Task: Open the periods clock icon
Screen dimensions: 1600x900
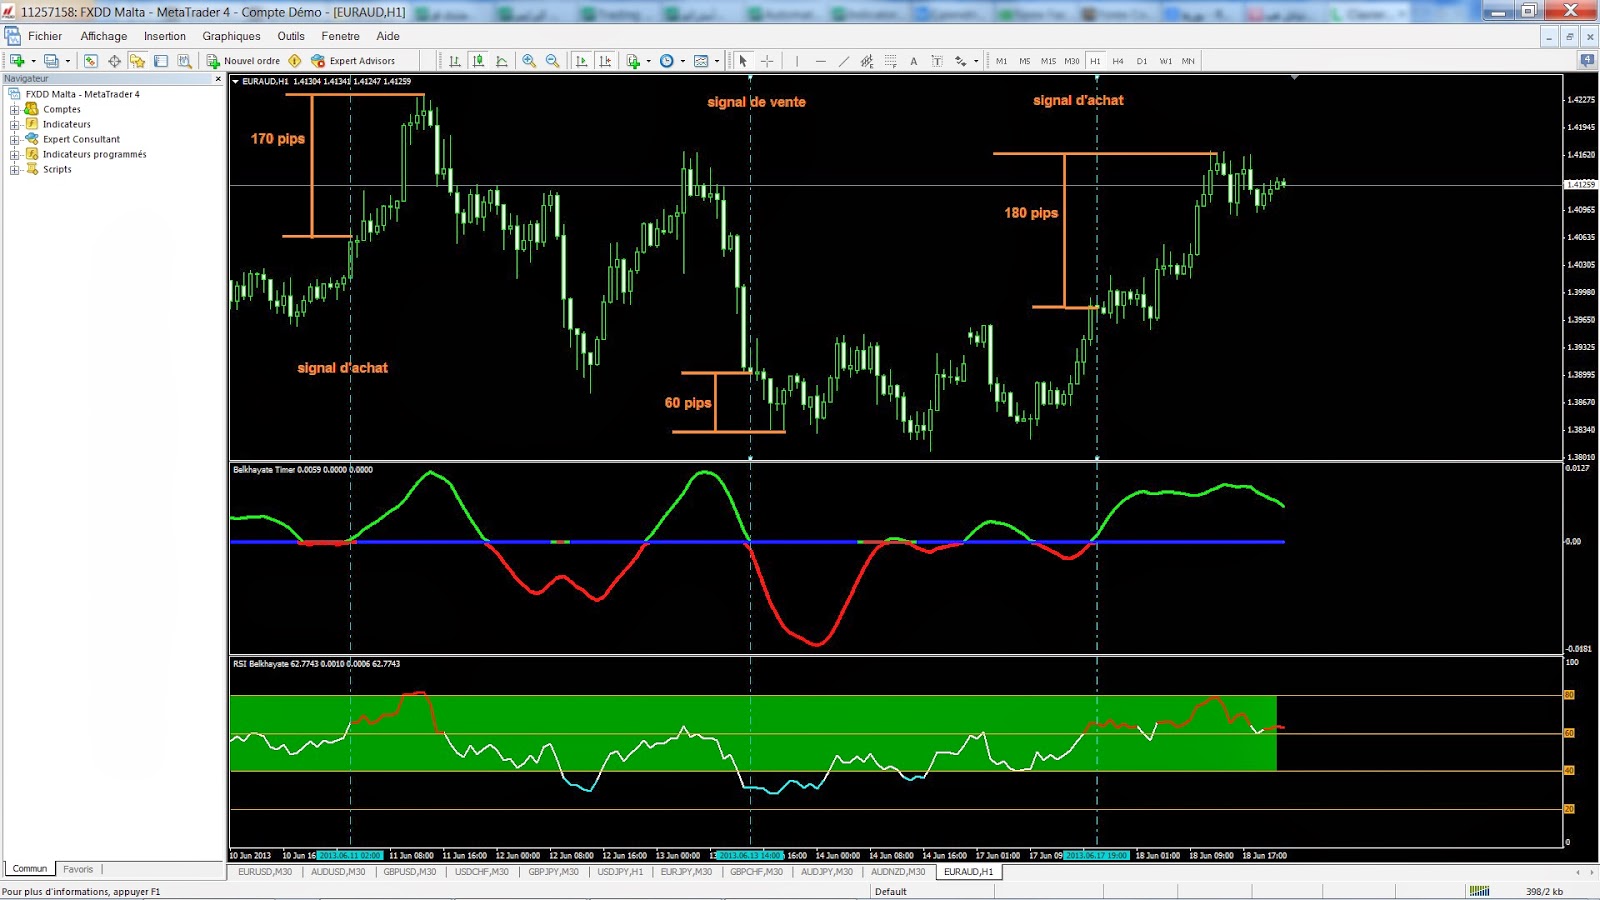Action: [x=667, y=61]
